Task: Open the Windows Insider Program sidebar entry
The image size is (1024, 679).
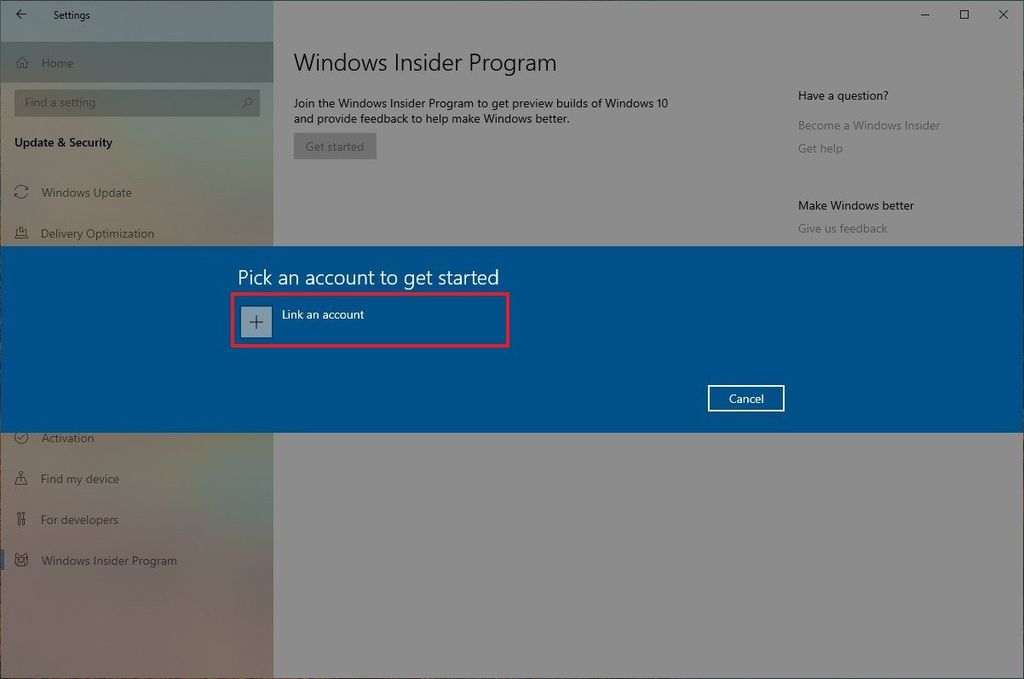Action: (109, 560)
